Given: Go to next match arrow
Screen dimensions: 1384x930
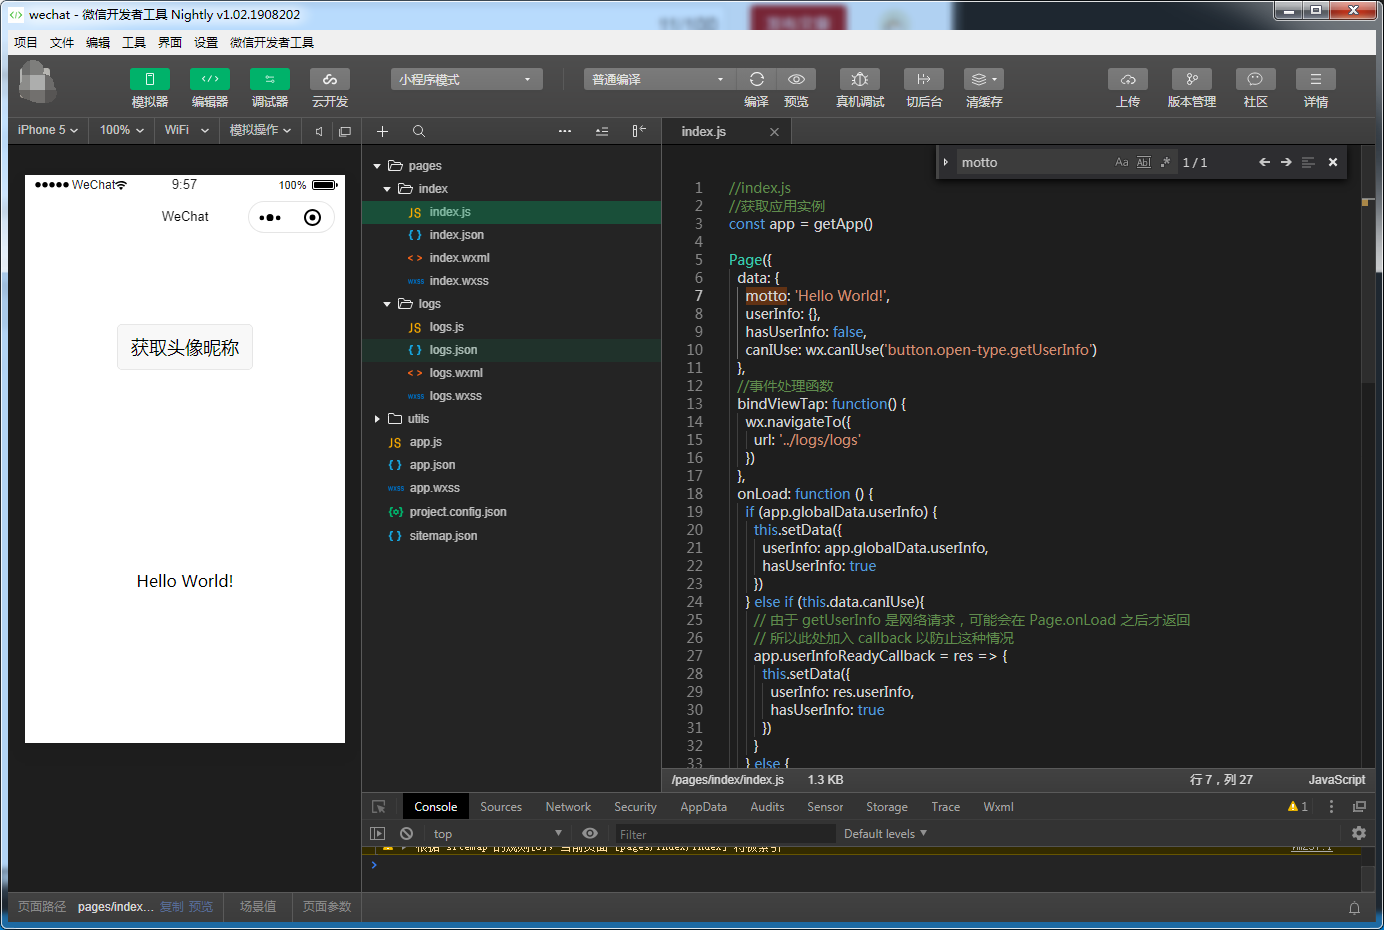Looking at the screenshot, I should point(1286,162).
